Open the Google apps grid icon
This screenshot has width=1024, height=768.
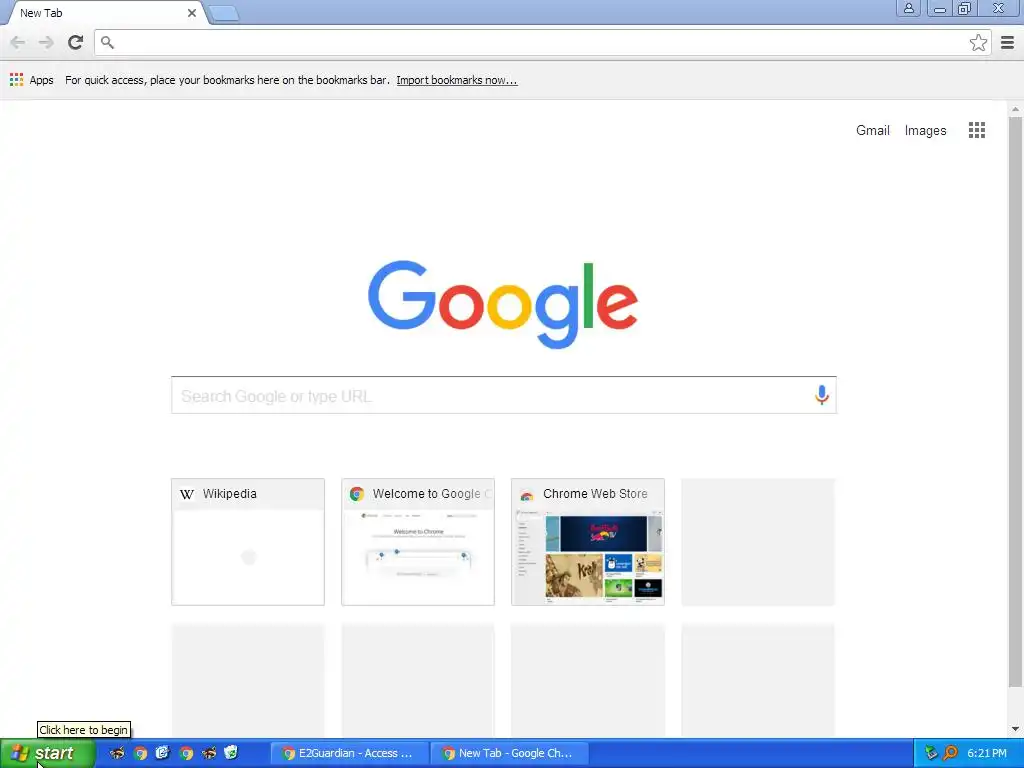point(976,130)
